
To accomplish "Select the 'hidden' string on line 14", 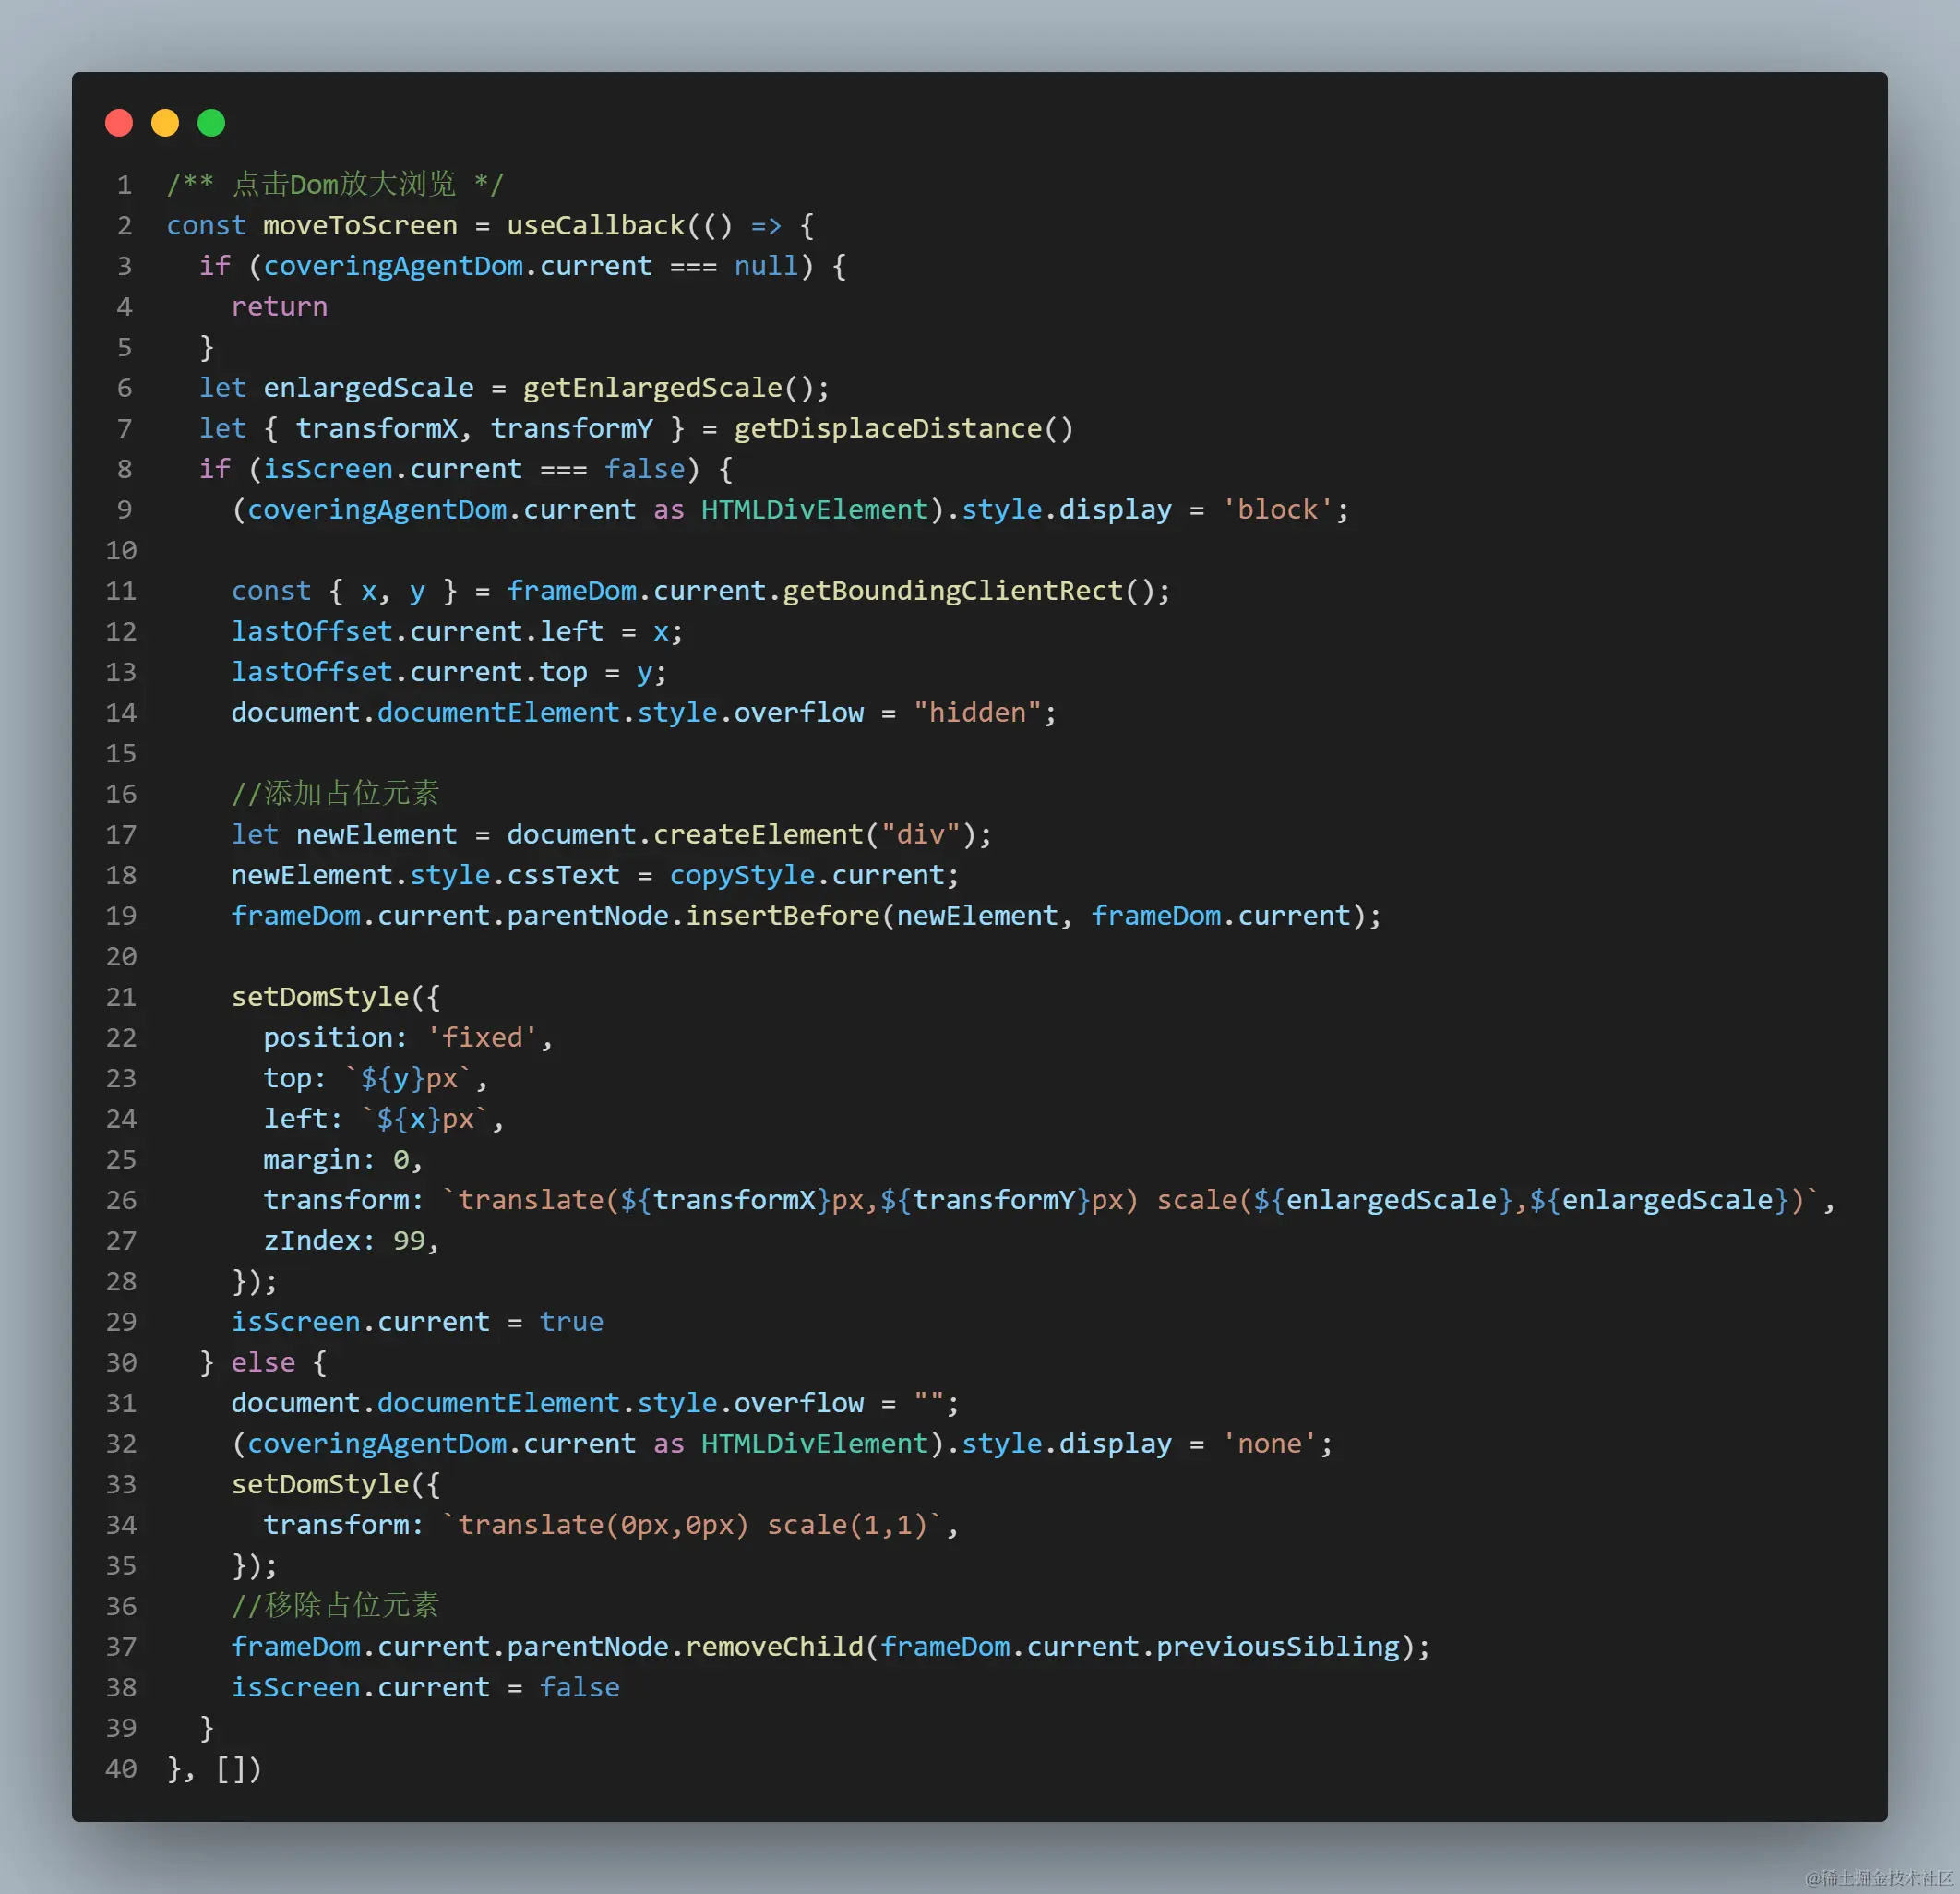I will [x=977, y=712].
